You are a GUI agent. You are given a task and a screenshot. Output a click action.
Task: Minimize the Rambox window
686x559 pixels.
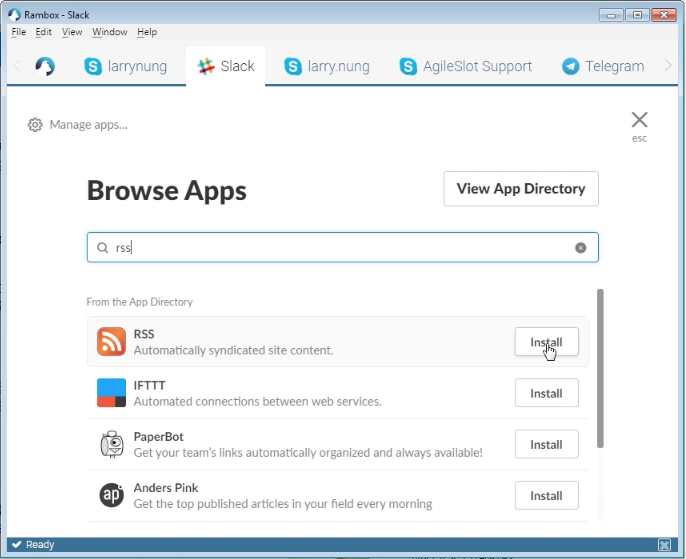pyautogui.click(x=611, y=15)
